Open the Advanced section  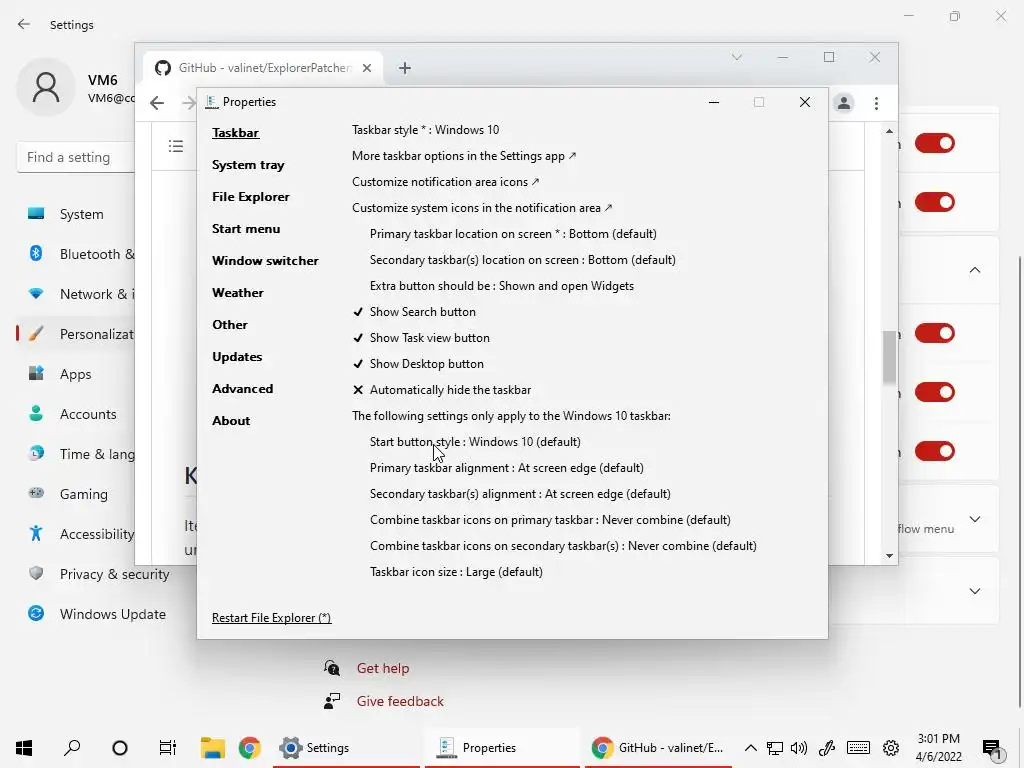242,389
